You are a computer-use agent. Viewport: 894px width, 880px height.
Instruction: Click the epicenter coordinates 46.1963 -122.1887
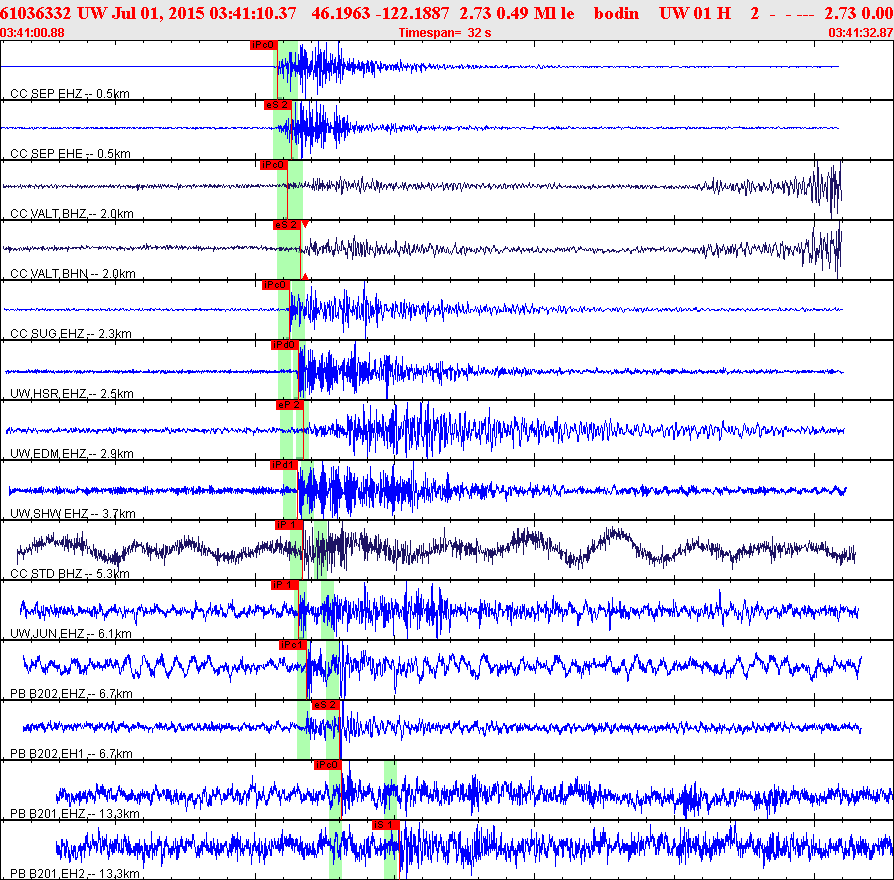click(x=380, y=13)
